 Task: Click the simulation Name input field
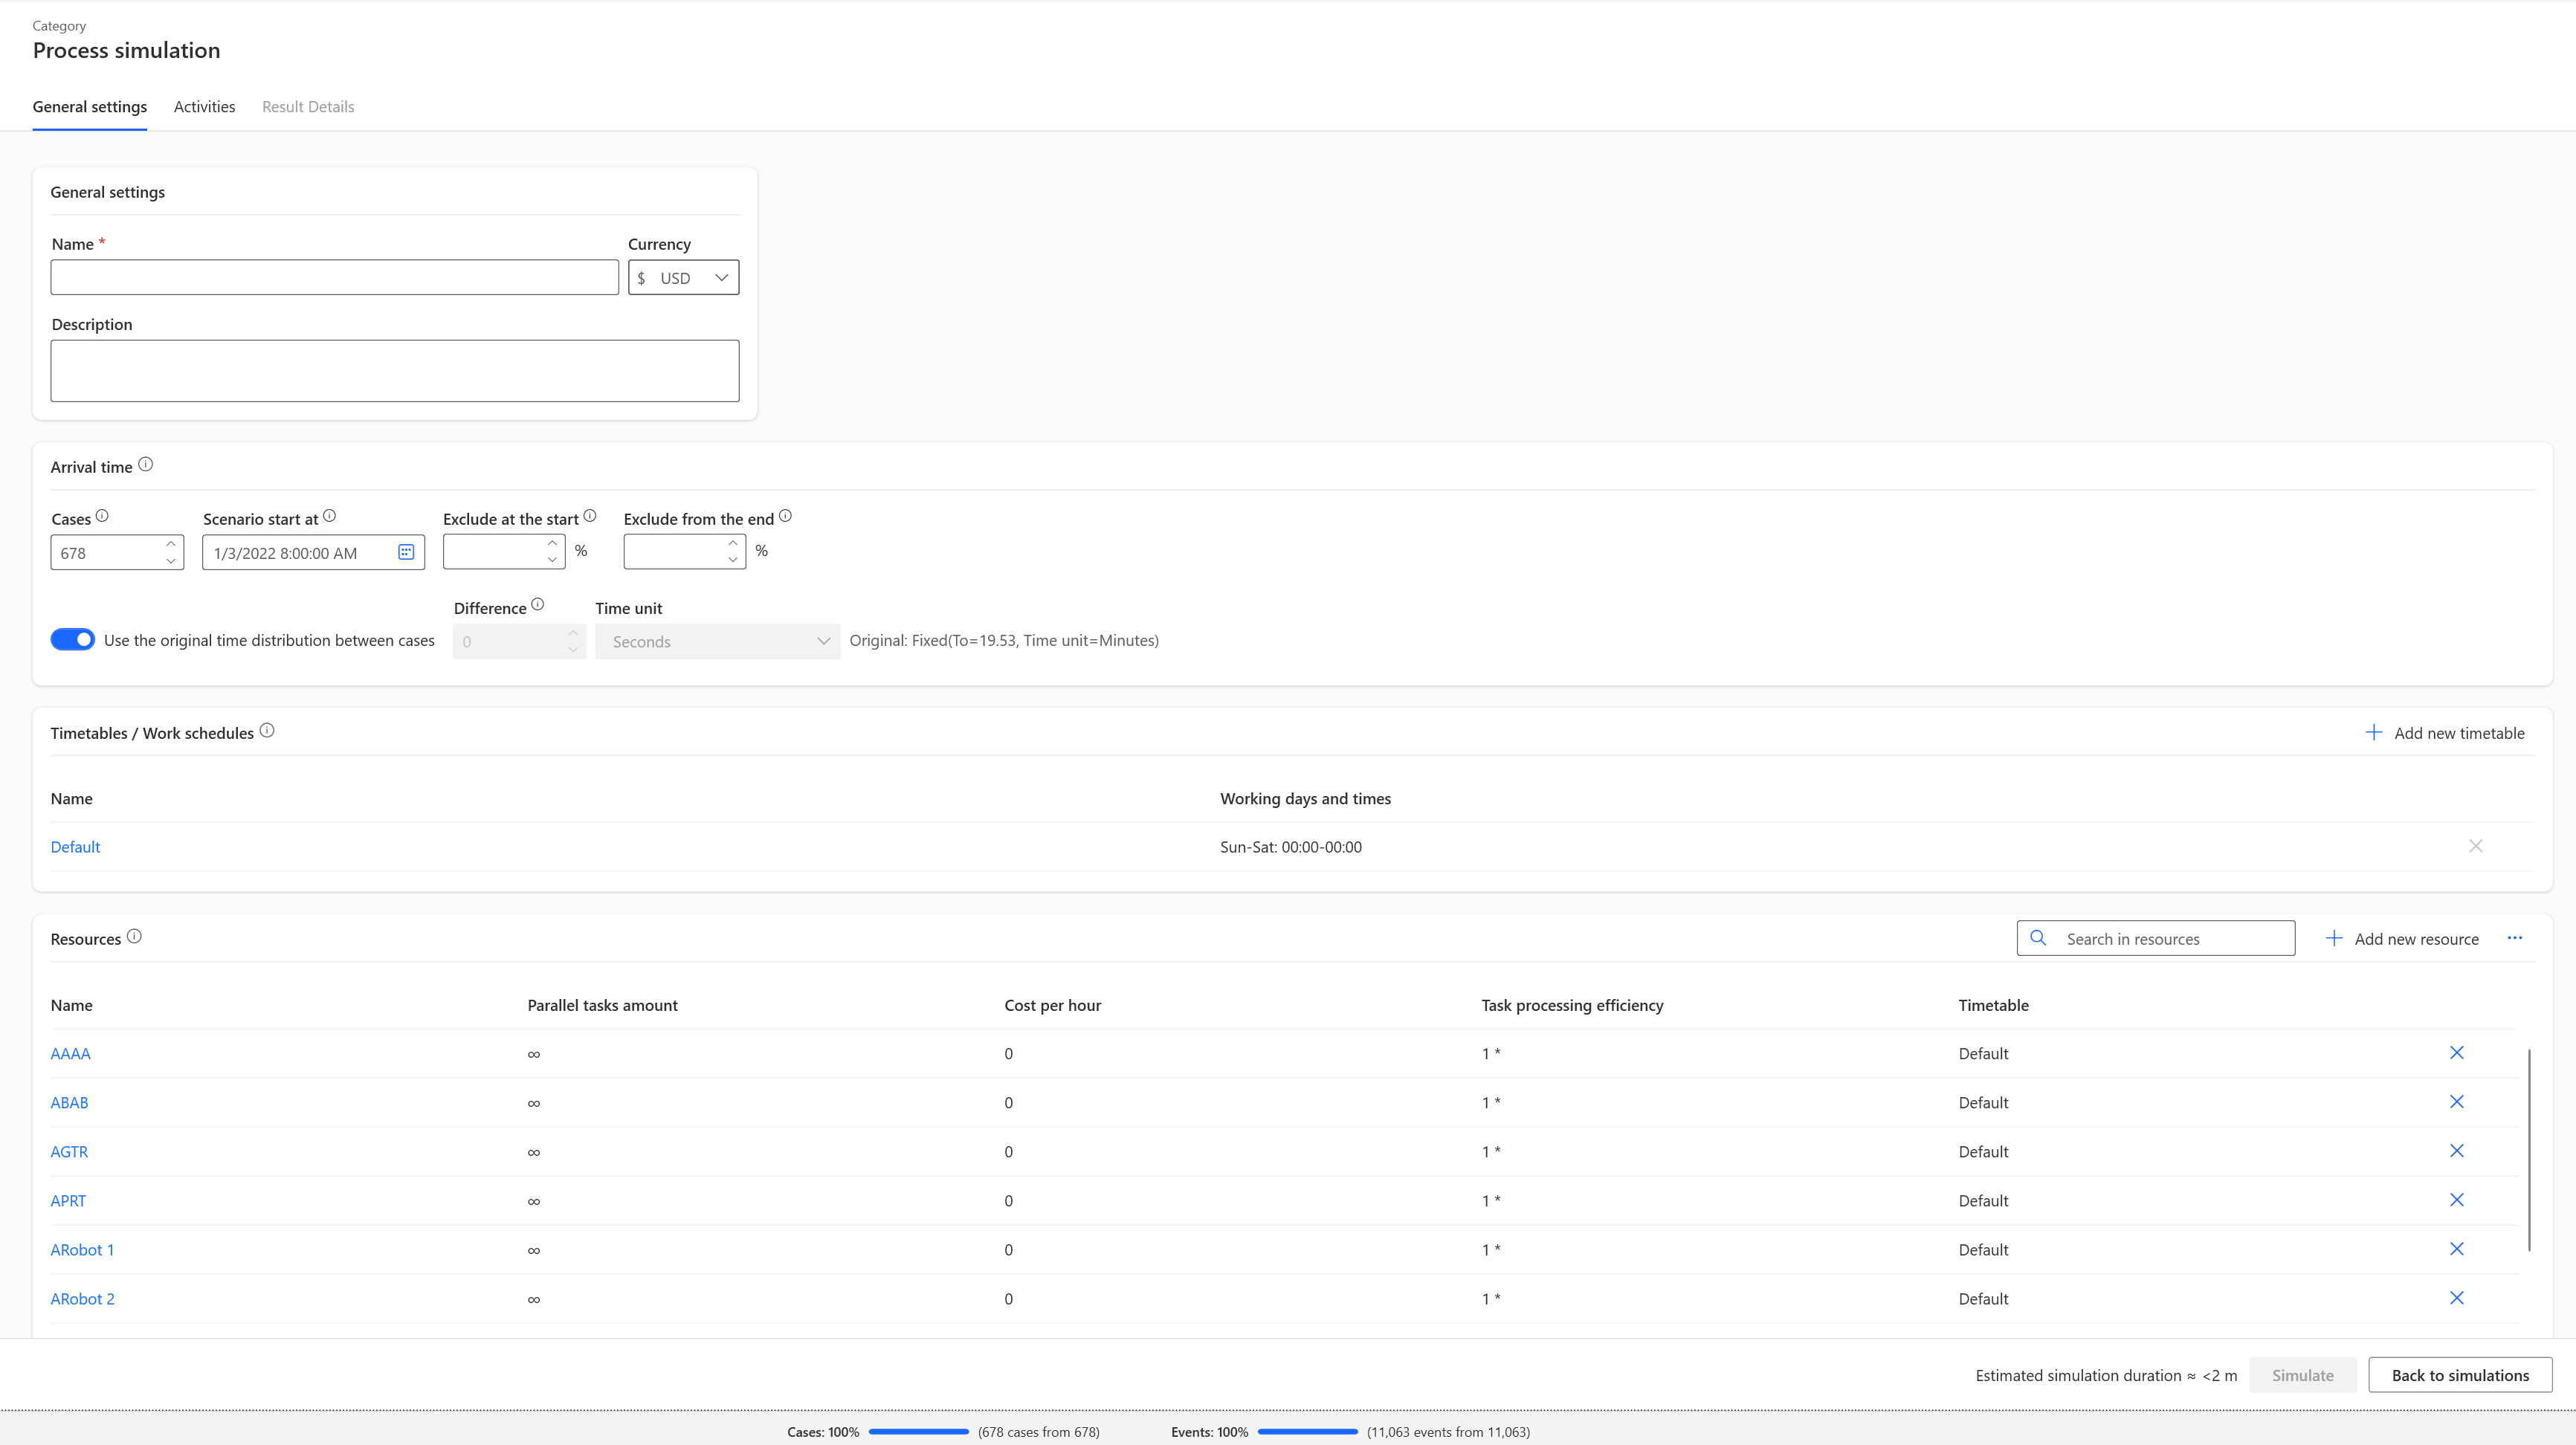(334, 278)
